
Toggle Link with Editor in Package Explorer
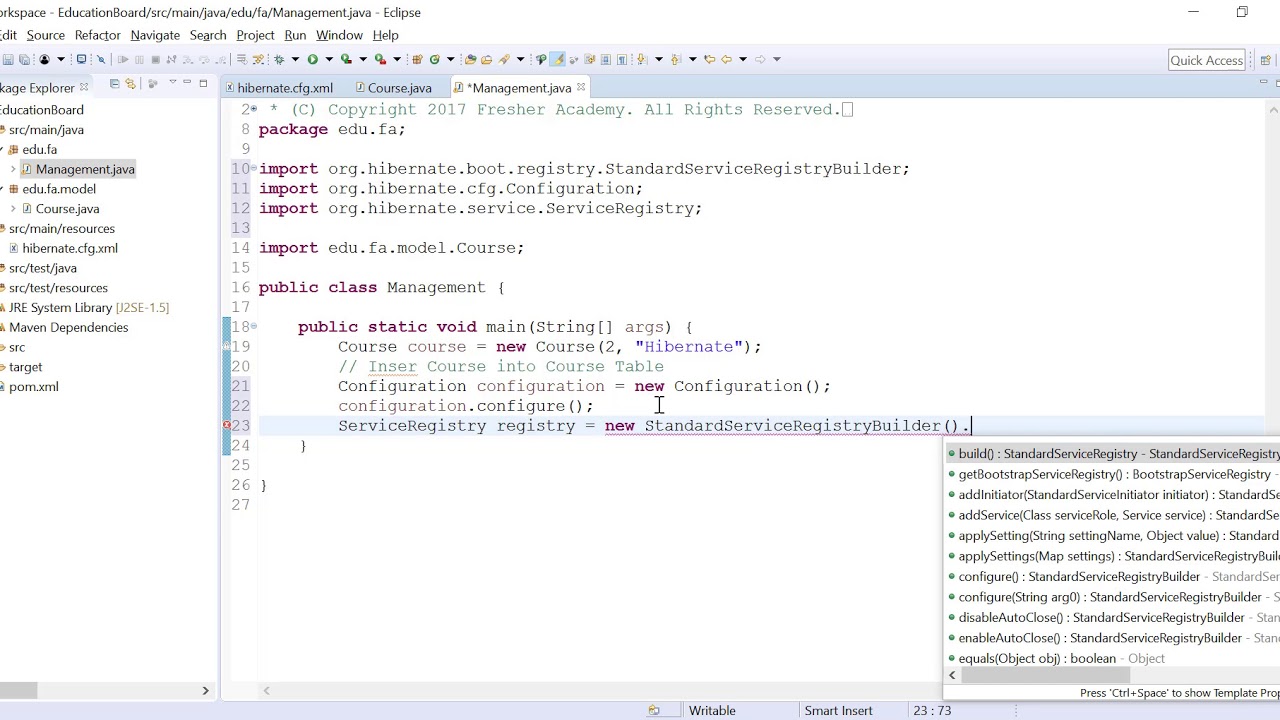130,84
